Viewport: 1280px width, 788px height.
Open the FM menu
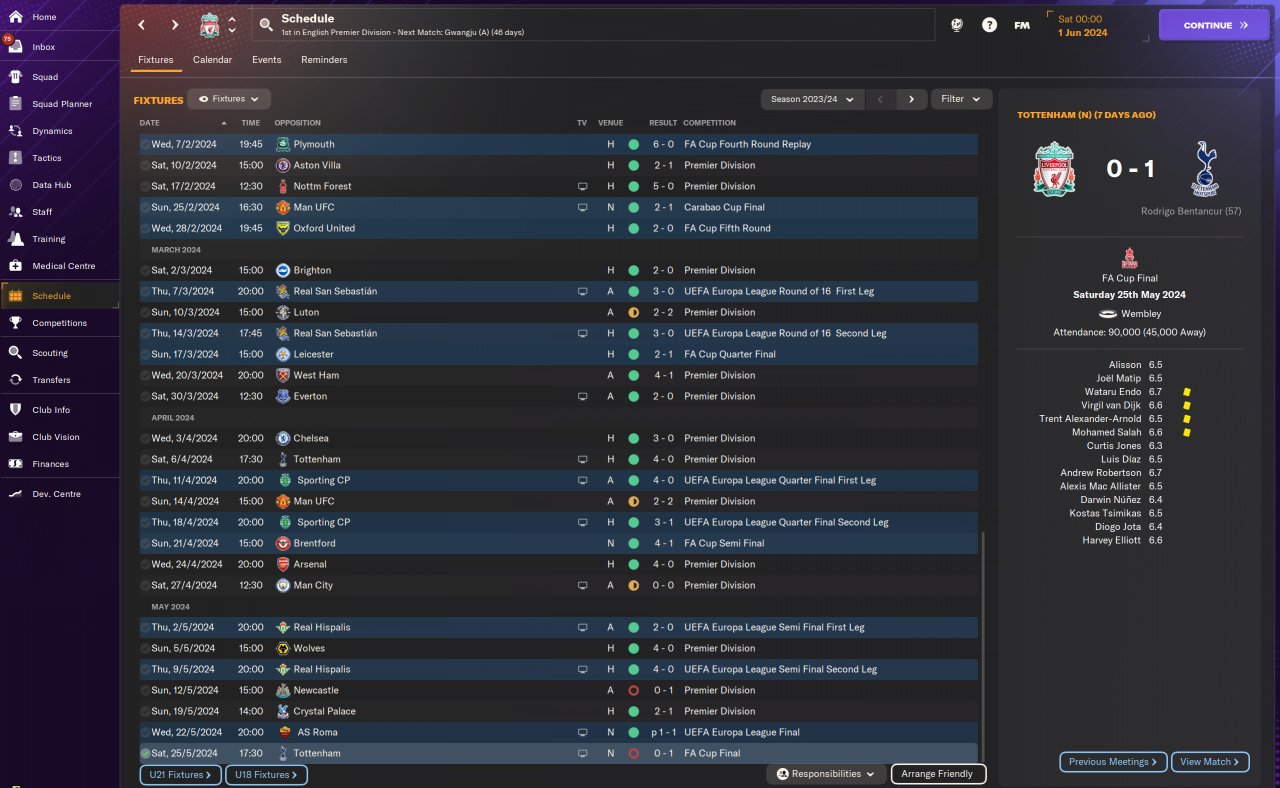point(1022,25)
